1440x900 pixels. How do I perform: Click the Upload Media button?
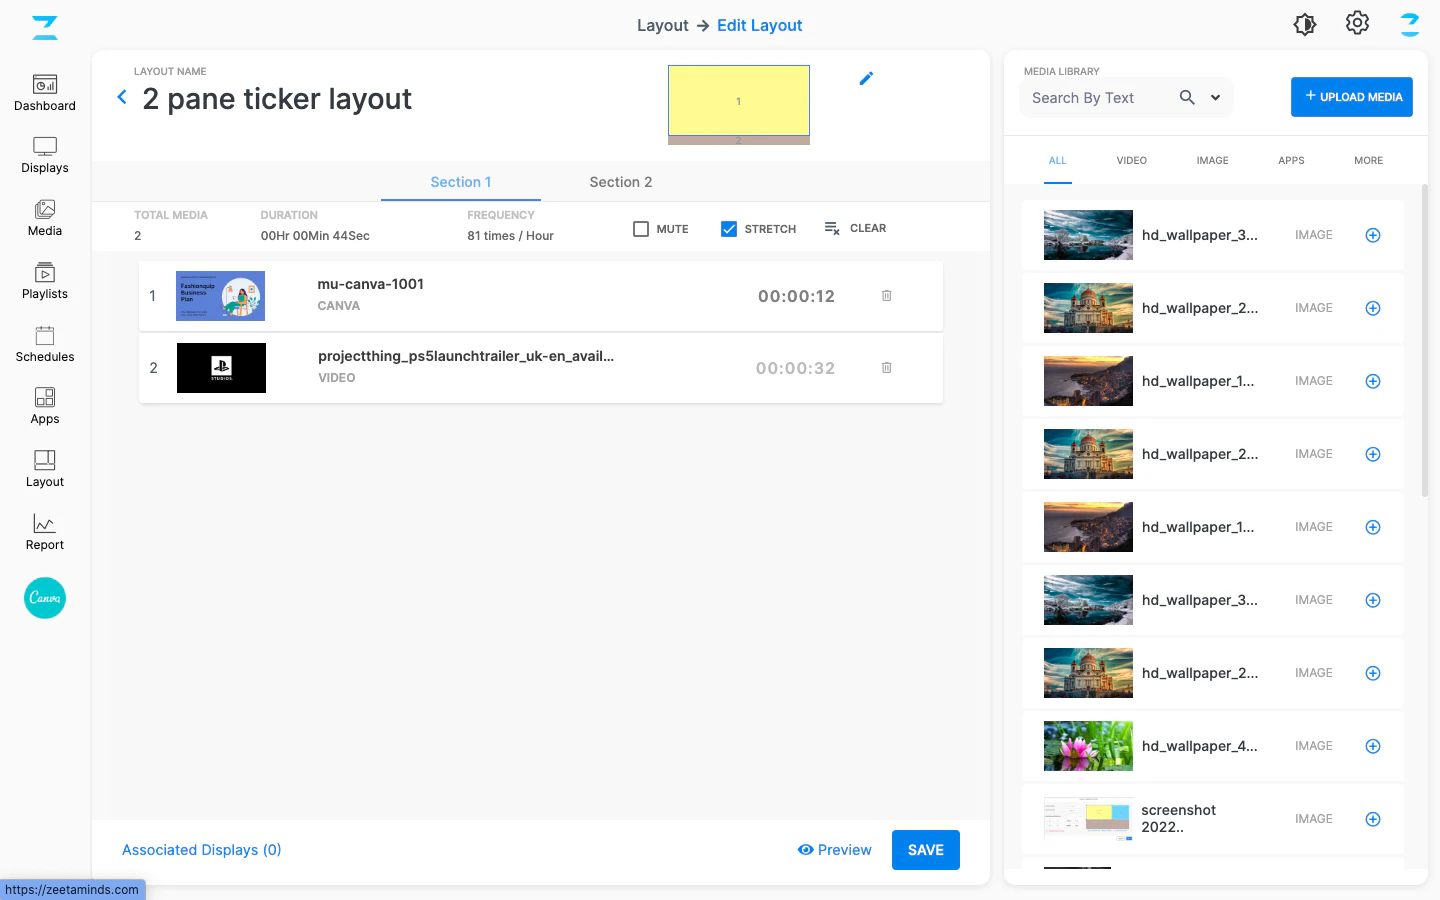click(x=1351, y=97)
